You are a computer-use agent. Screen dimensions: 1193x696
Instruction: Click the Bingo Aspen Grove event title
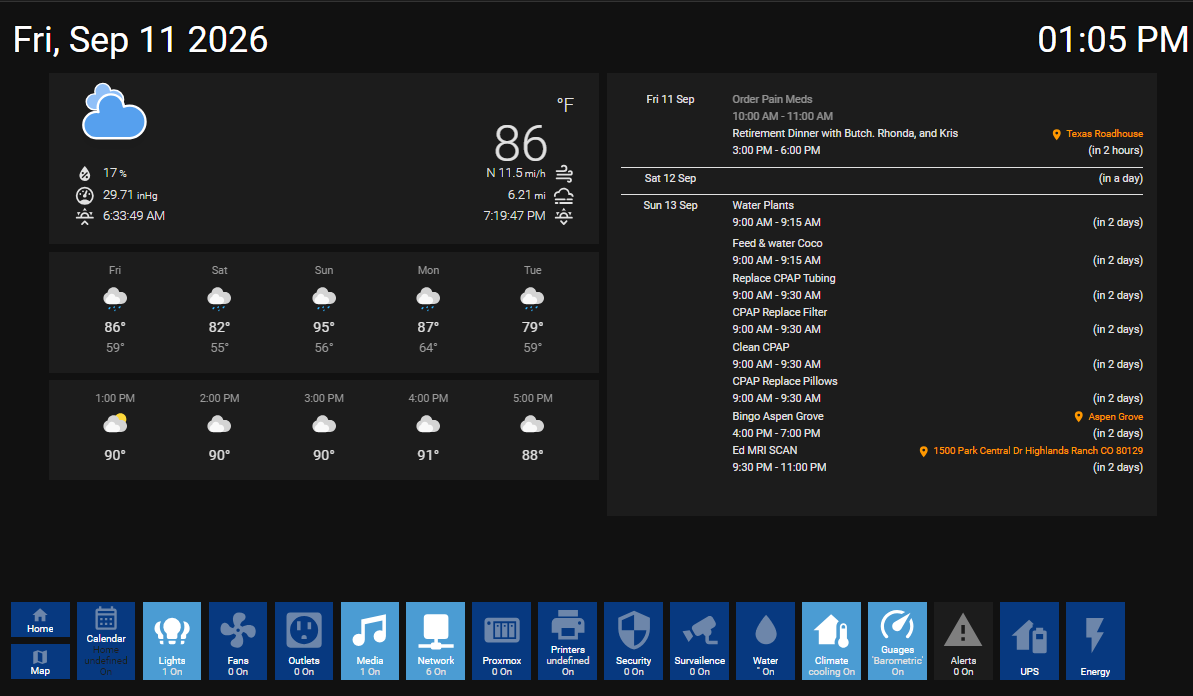point(778,416)
